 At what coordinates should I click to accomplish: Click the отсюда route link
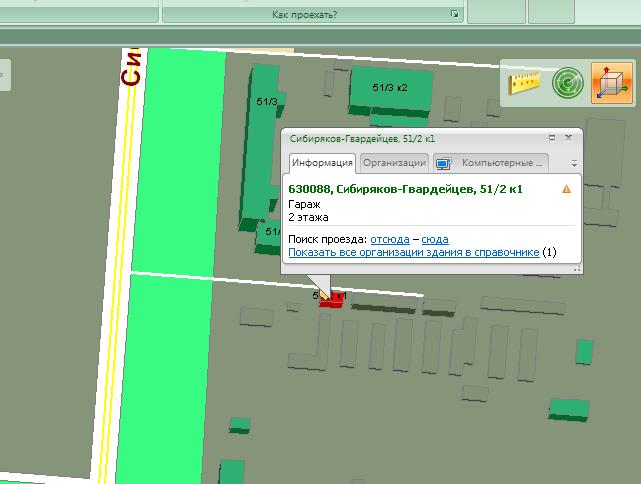pyautogui.click(x=390, y=239)
